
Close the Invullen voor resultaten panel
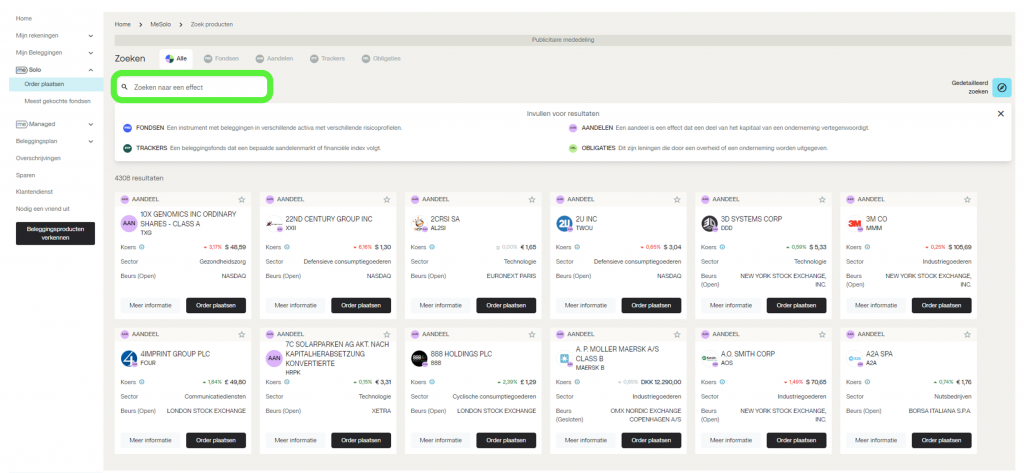click(1000, 114)
